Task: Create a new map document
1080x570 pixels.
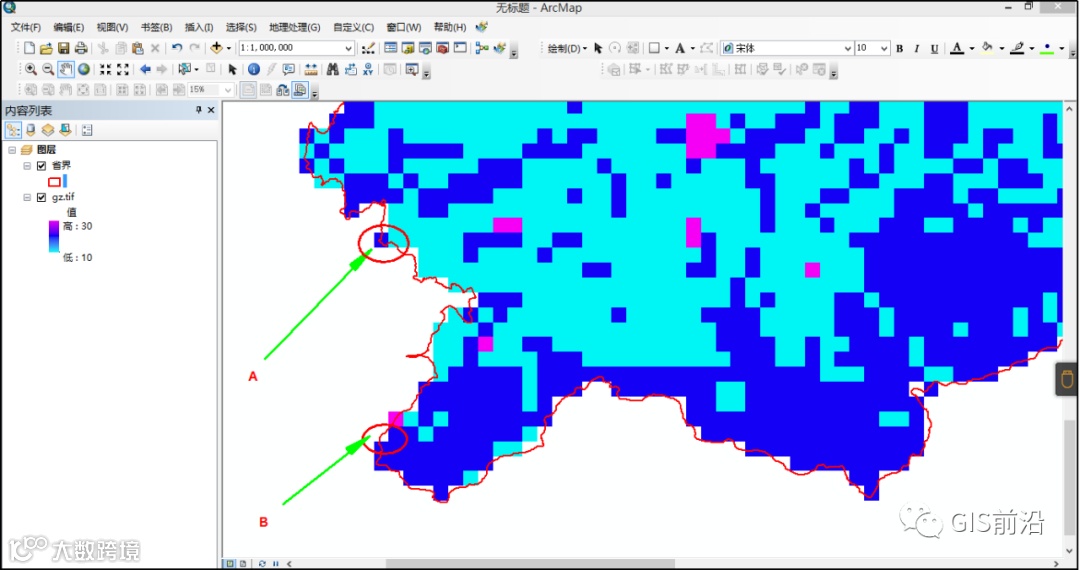Action: 29,48
